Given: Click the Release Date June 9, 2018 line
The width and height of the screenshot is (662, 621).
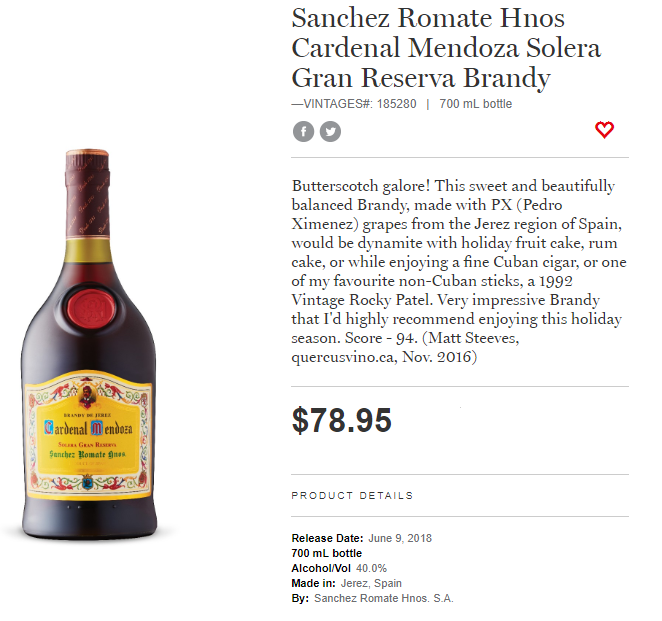Looking at the screenshot, I should click(355, 539).
